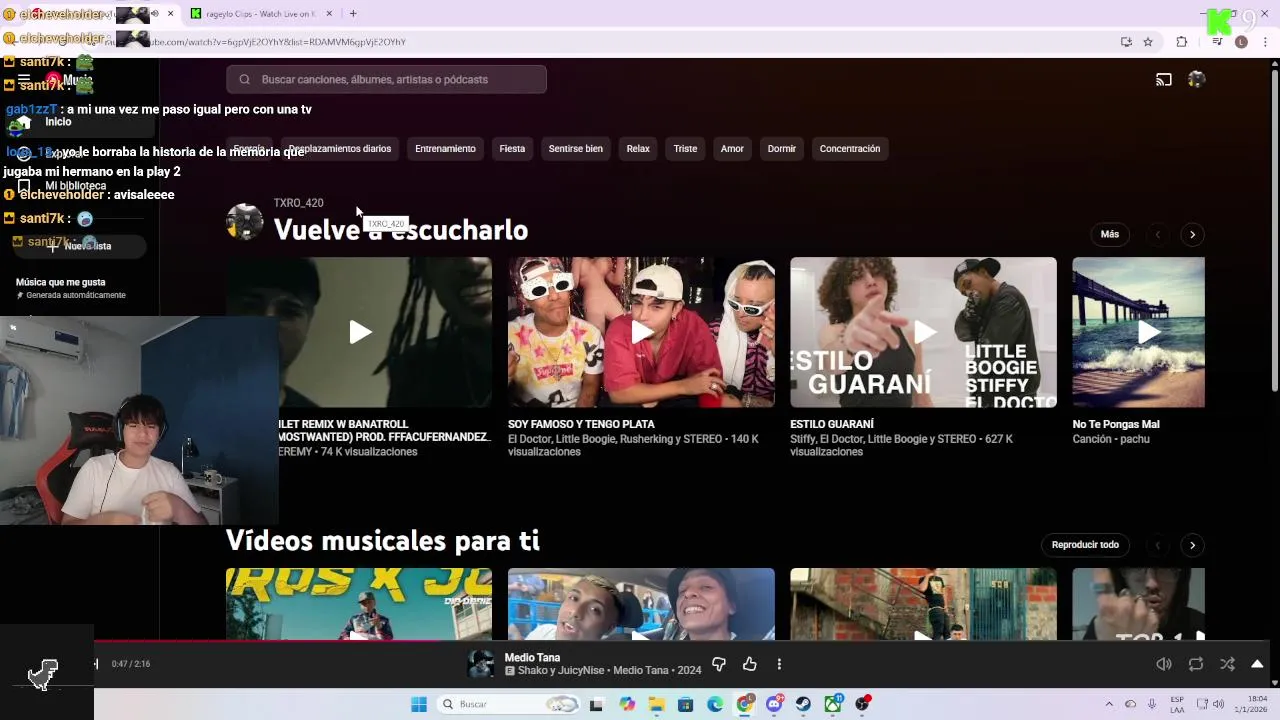Open the cast to device icon
Viewport: 1280px width, 720px height.
[x=1164, y=79]
